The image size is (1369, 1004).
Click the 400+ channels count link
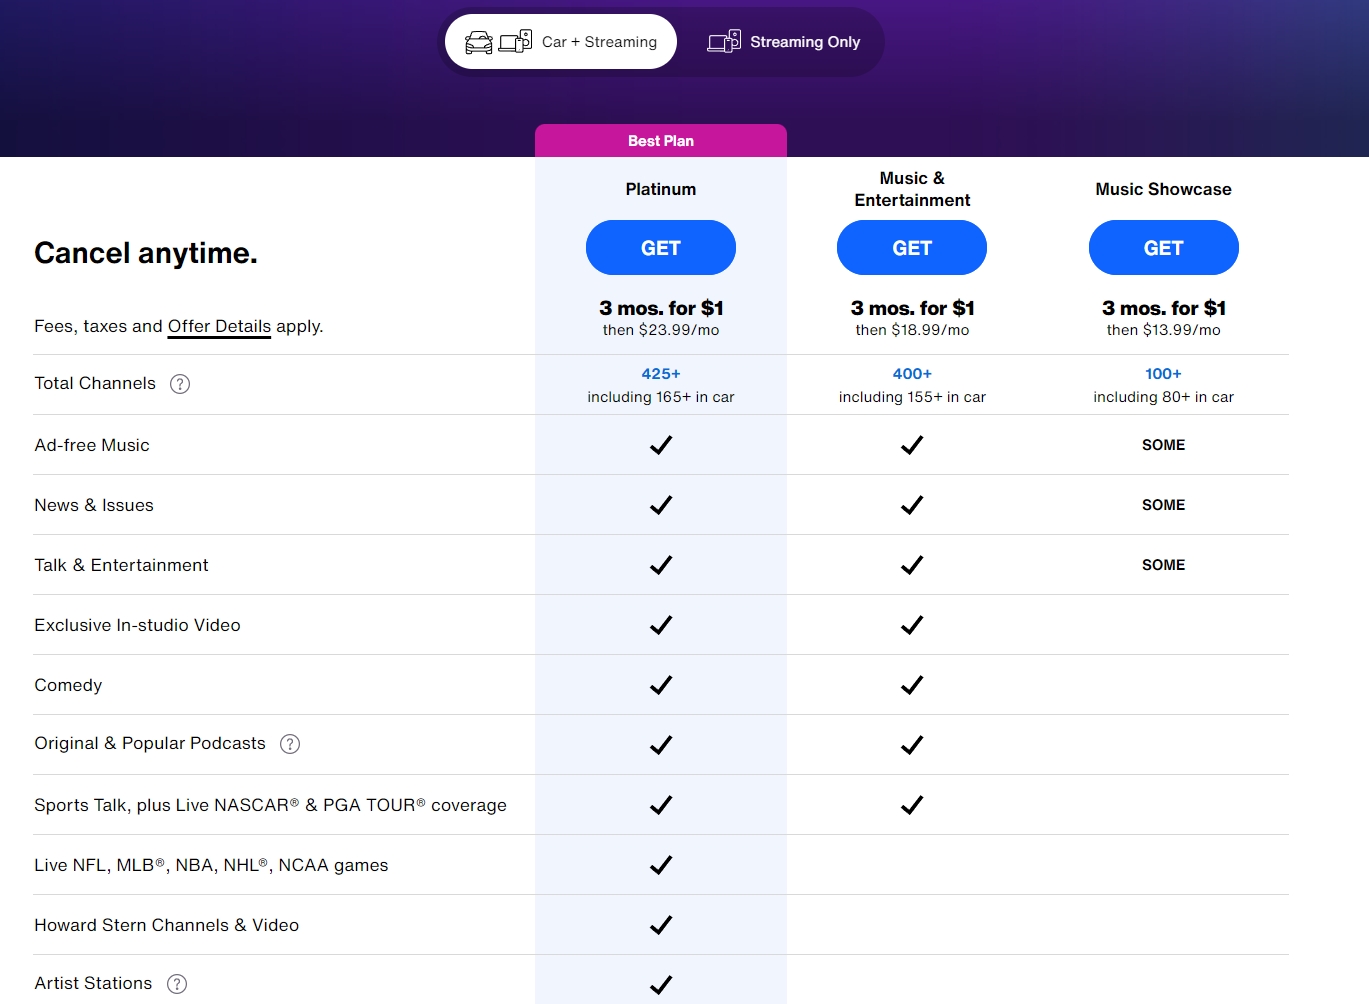[912, 374]
